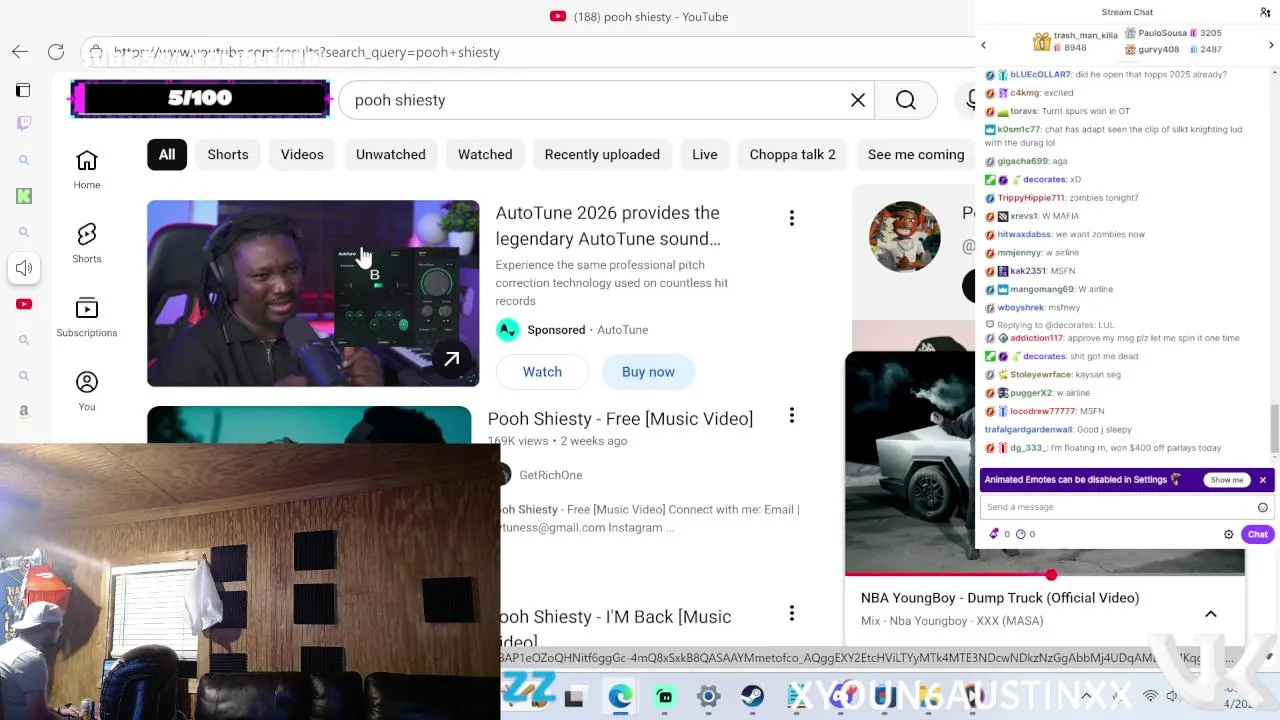Open Steam from the taskbar
The height and width of the screenshot is (720, 1280).
coord(752,697)
